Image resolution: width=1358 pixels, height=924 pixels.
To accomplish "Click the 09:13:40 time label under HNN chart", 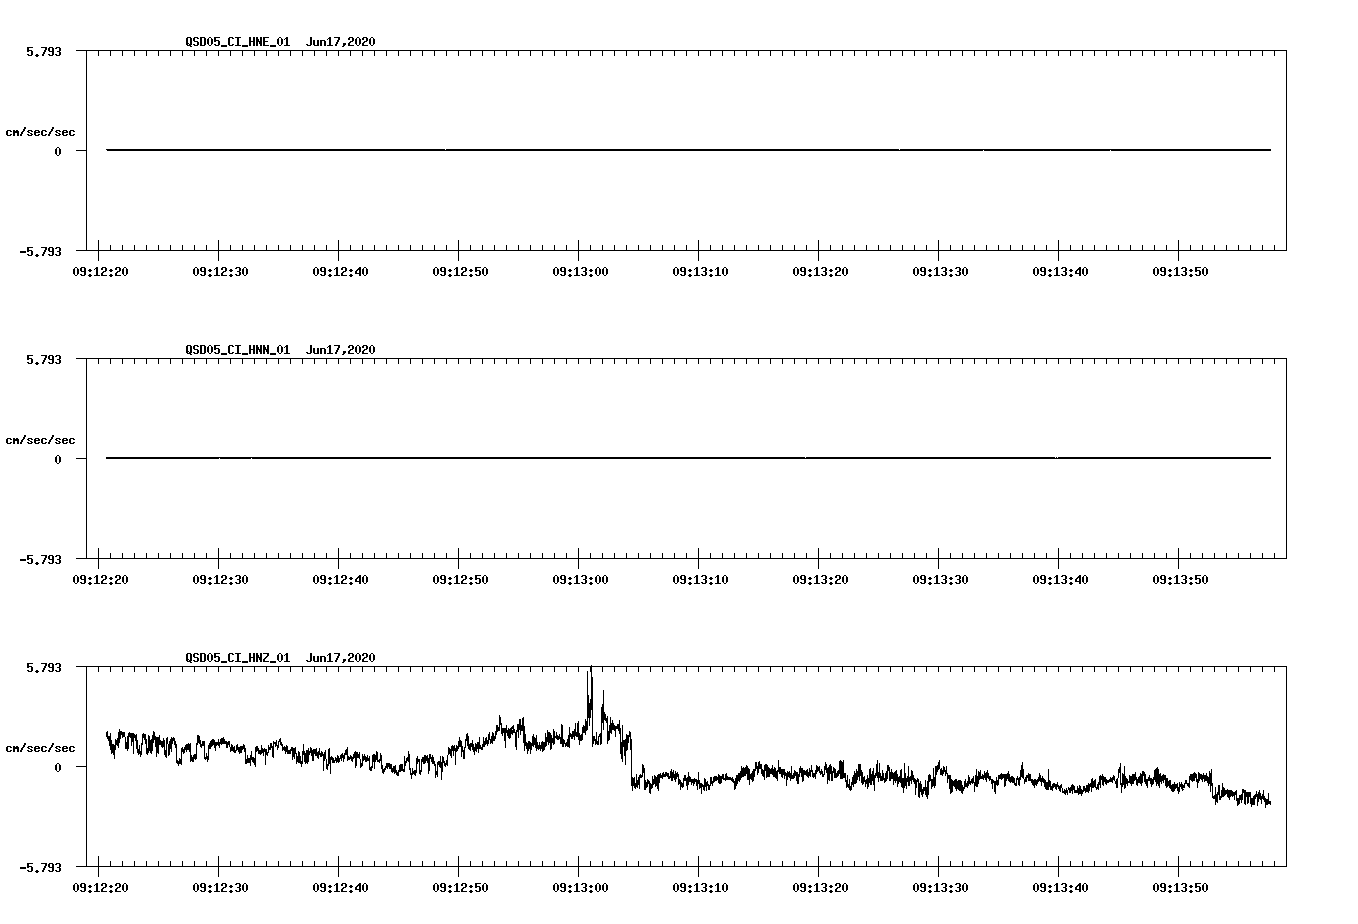I will (x=1060, y=580).
